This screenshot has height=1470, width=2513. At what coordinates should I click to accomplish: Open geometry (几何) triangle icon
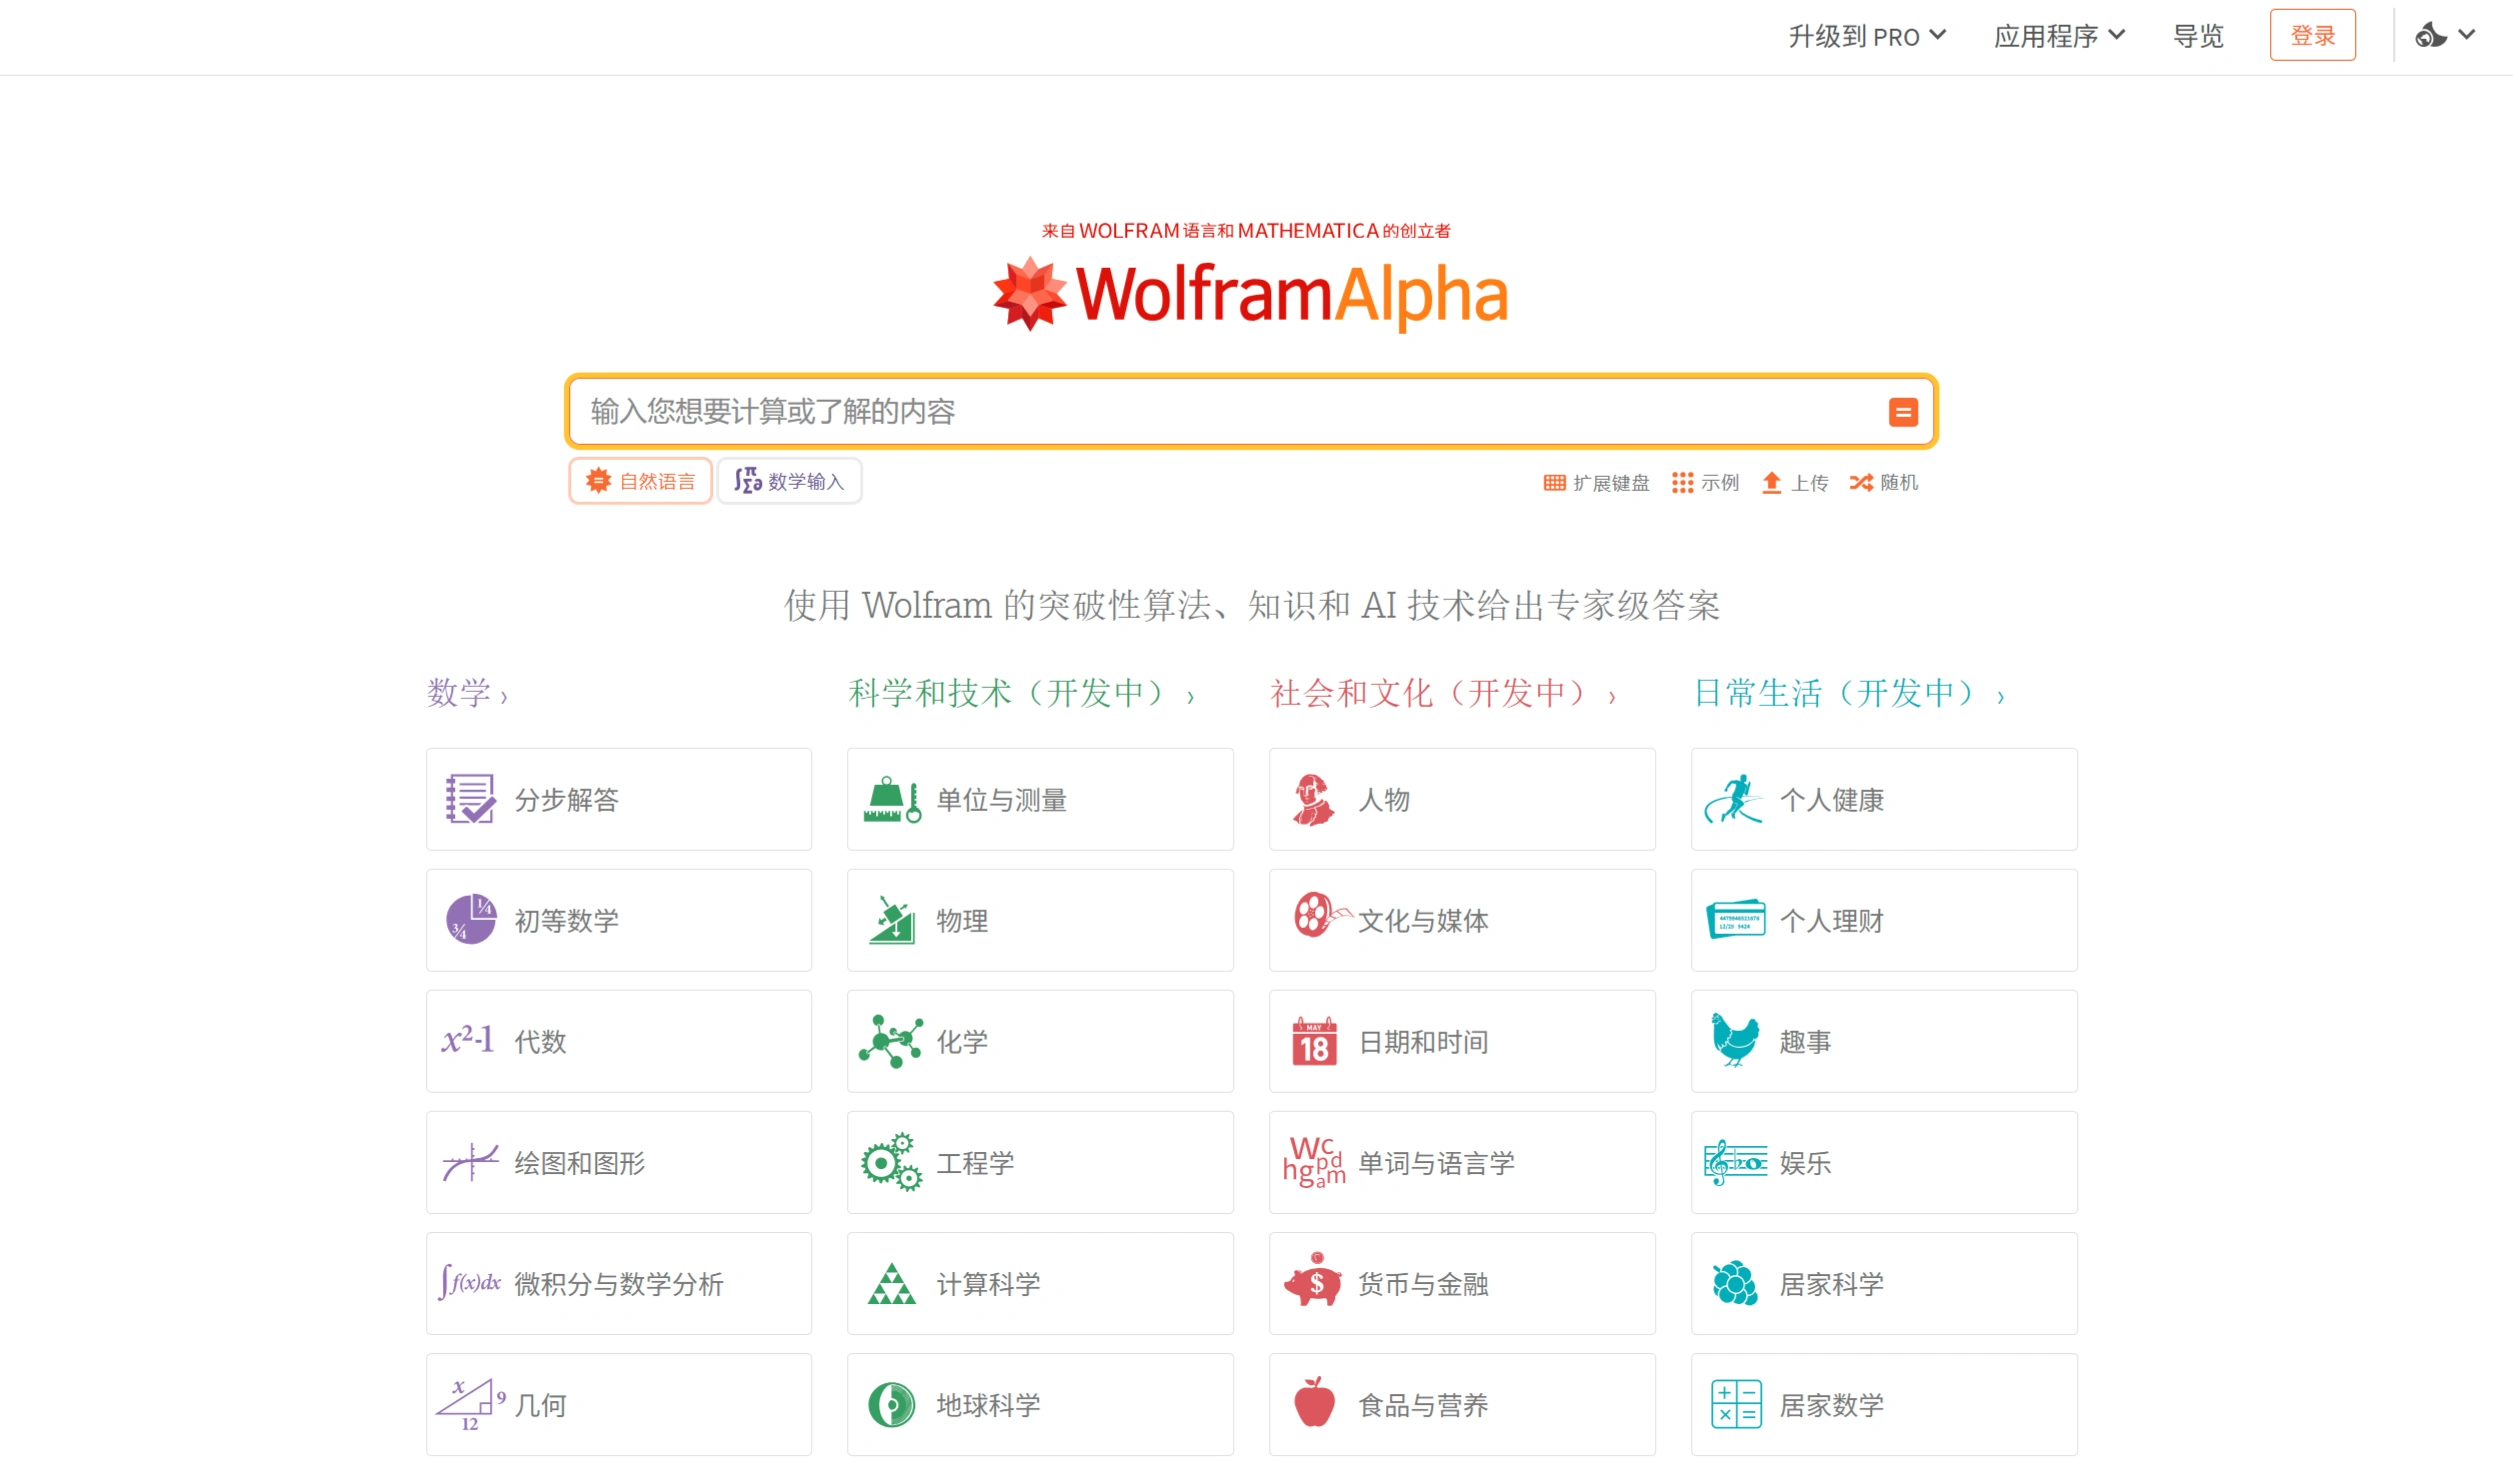[470, 1405]
